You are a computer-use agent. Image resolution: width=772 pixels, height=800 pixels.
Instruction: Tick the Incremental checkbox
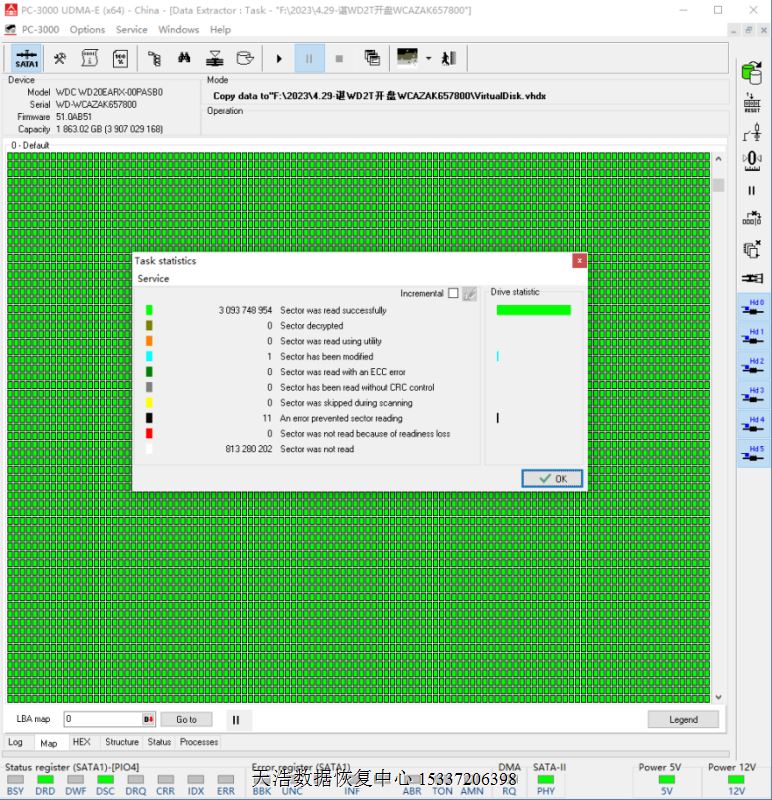[453, 293]
